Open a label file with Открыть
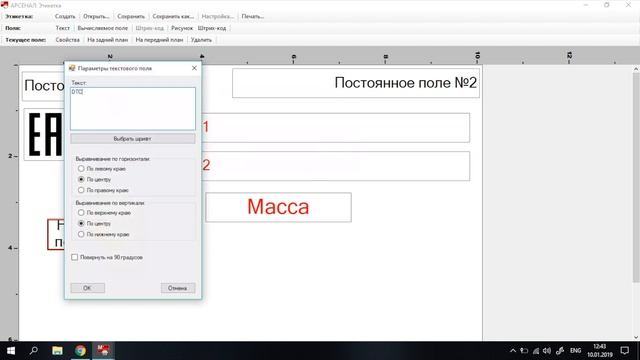Image resolution: width=640 pixels, height=360 pixels. [x=96, y=16]
